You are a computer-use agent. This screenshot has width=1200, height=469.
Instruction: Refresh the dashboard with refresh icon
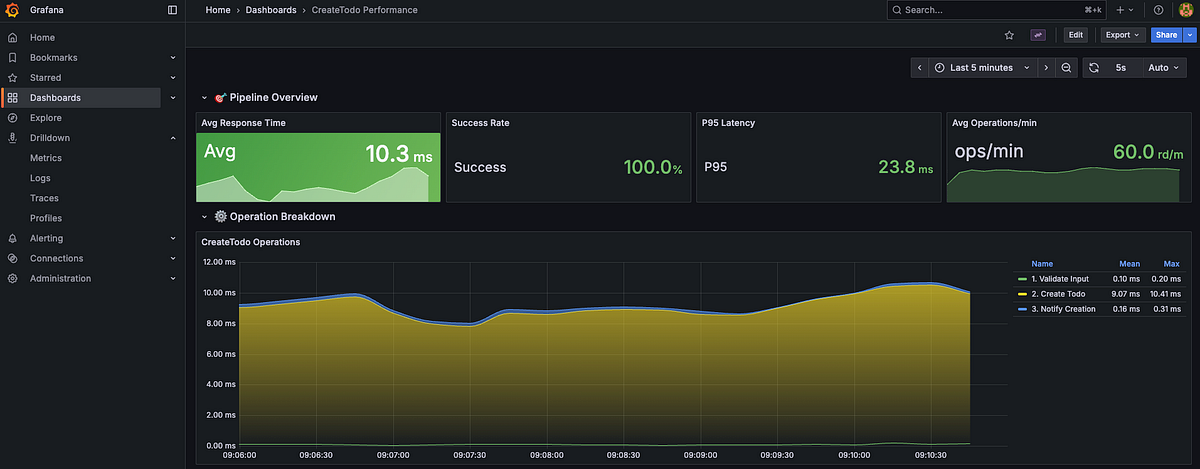pyautogui.click(x=1094, y=68)
